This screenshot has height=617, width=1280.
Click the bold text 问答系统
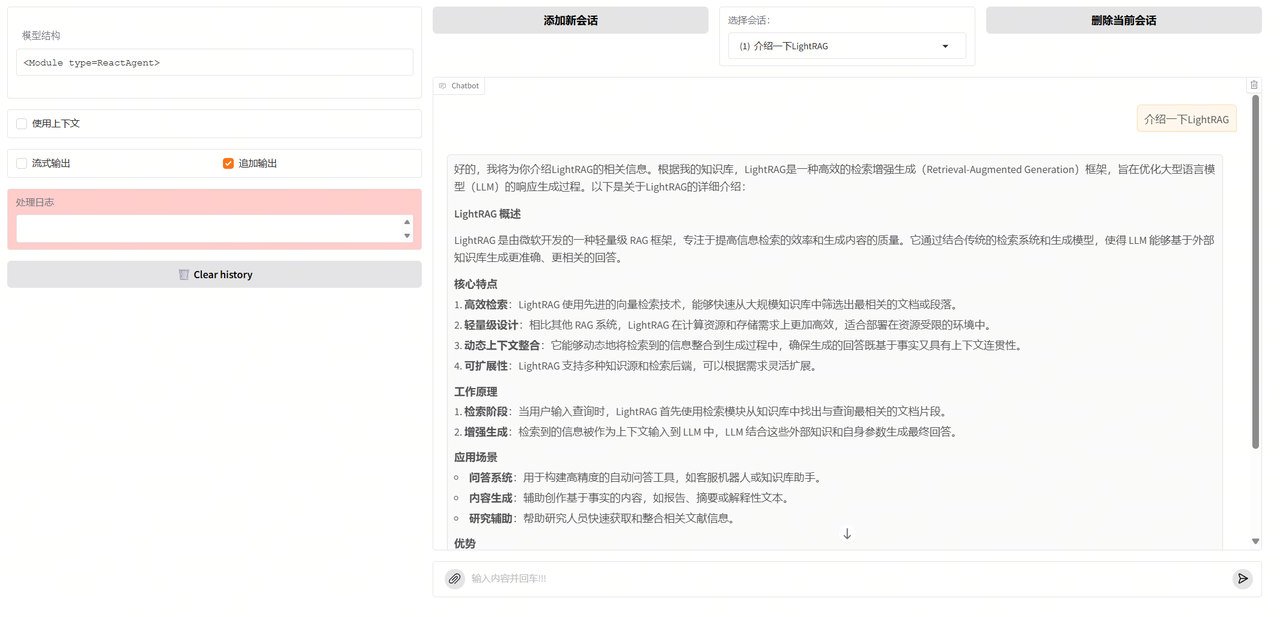click(x=491, y=477)
